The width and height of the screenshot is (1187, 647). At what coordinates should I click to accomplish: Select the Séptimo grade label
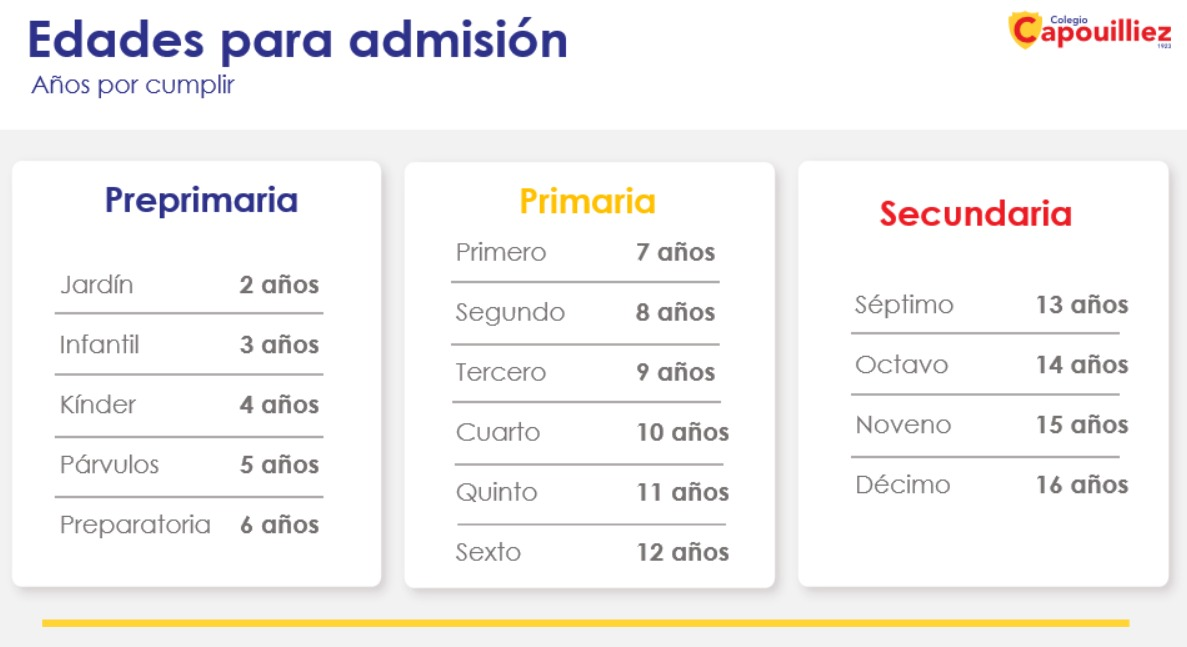904,305
